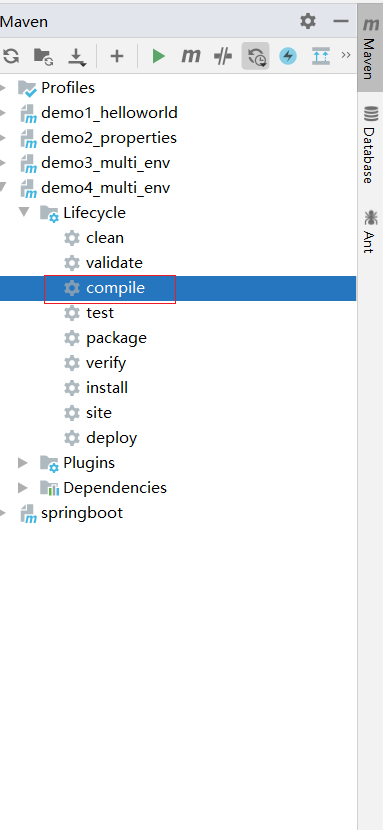This screenshot has width=383, height=830.
Task: Open Execute Maven Goal icon
Action: 191,56
